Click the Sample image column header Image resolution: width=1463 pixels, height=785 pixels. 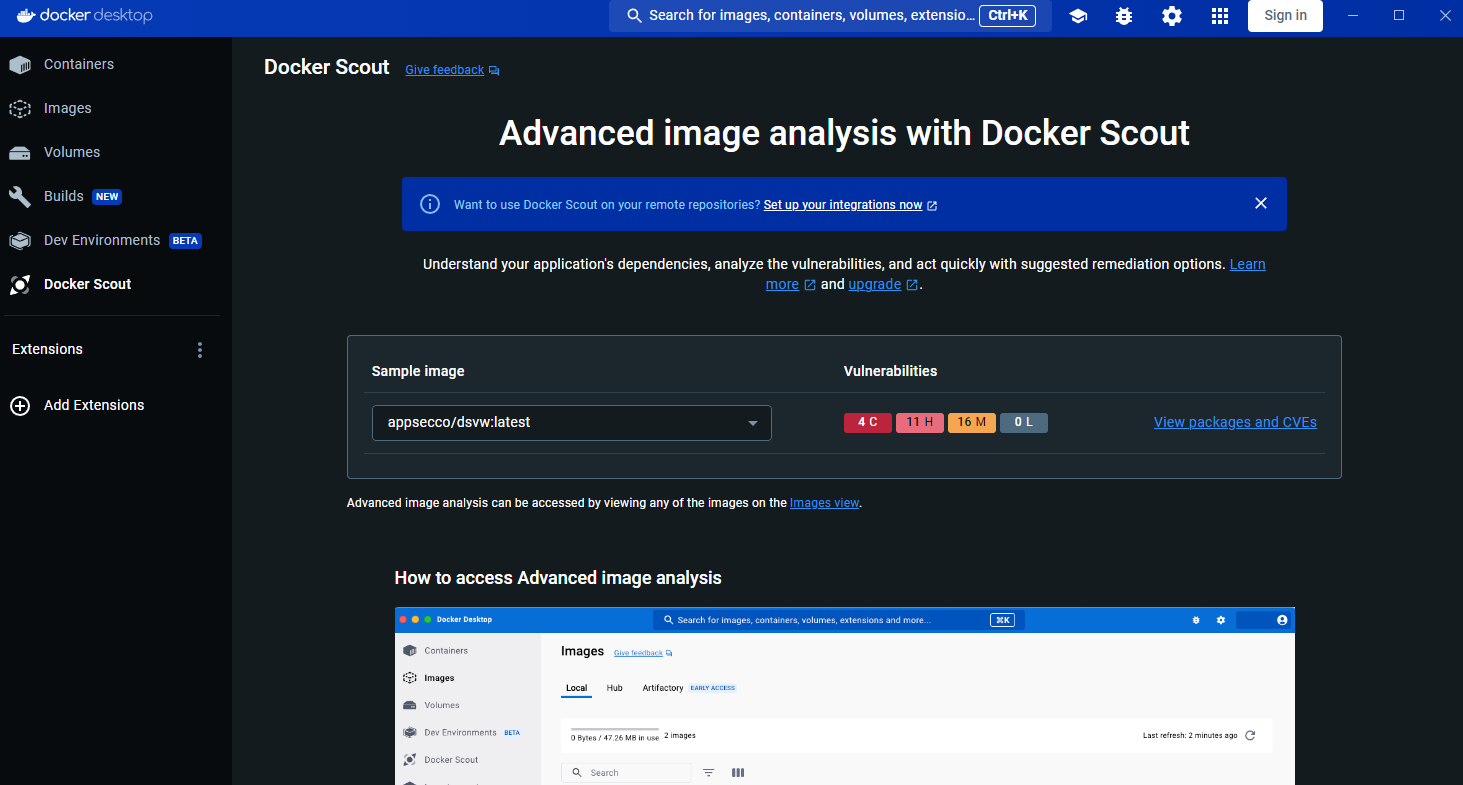coord(418,371)
